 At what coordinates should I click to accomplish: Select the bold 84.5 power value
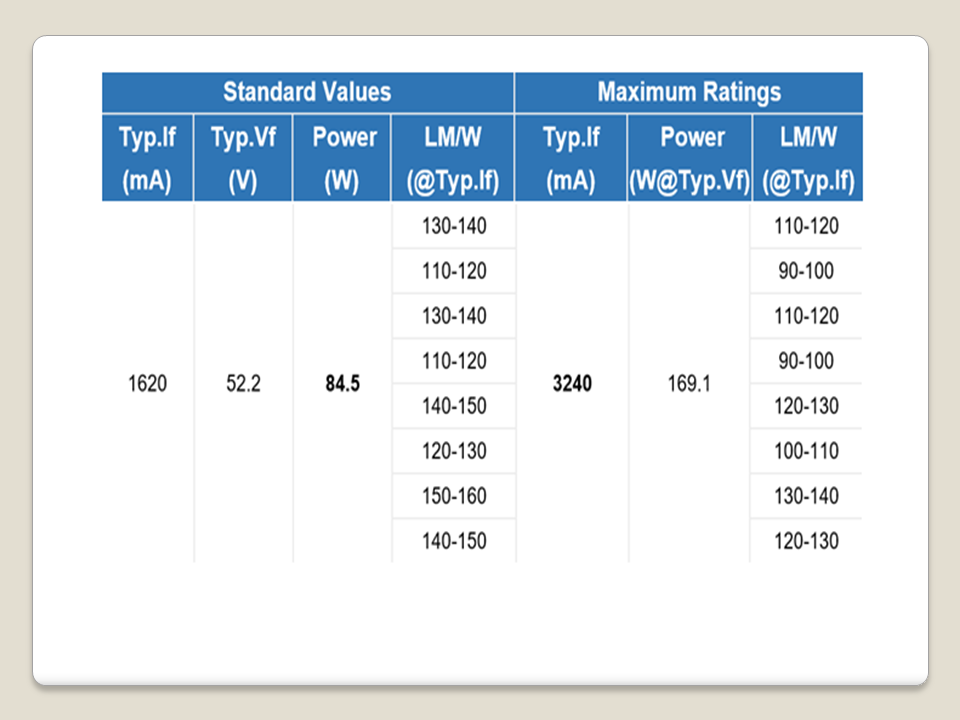click(x=342, y=383)
